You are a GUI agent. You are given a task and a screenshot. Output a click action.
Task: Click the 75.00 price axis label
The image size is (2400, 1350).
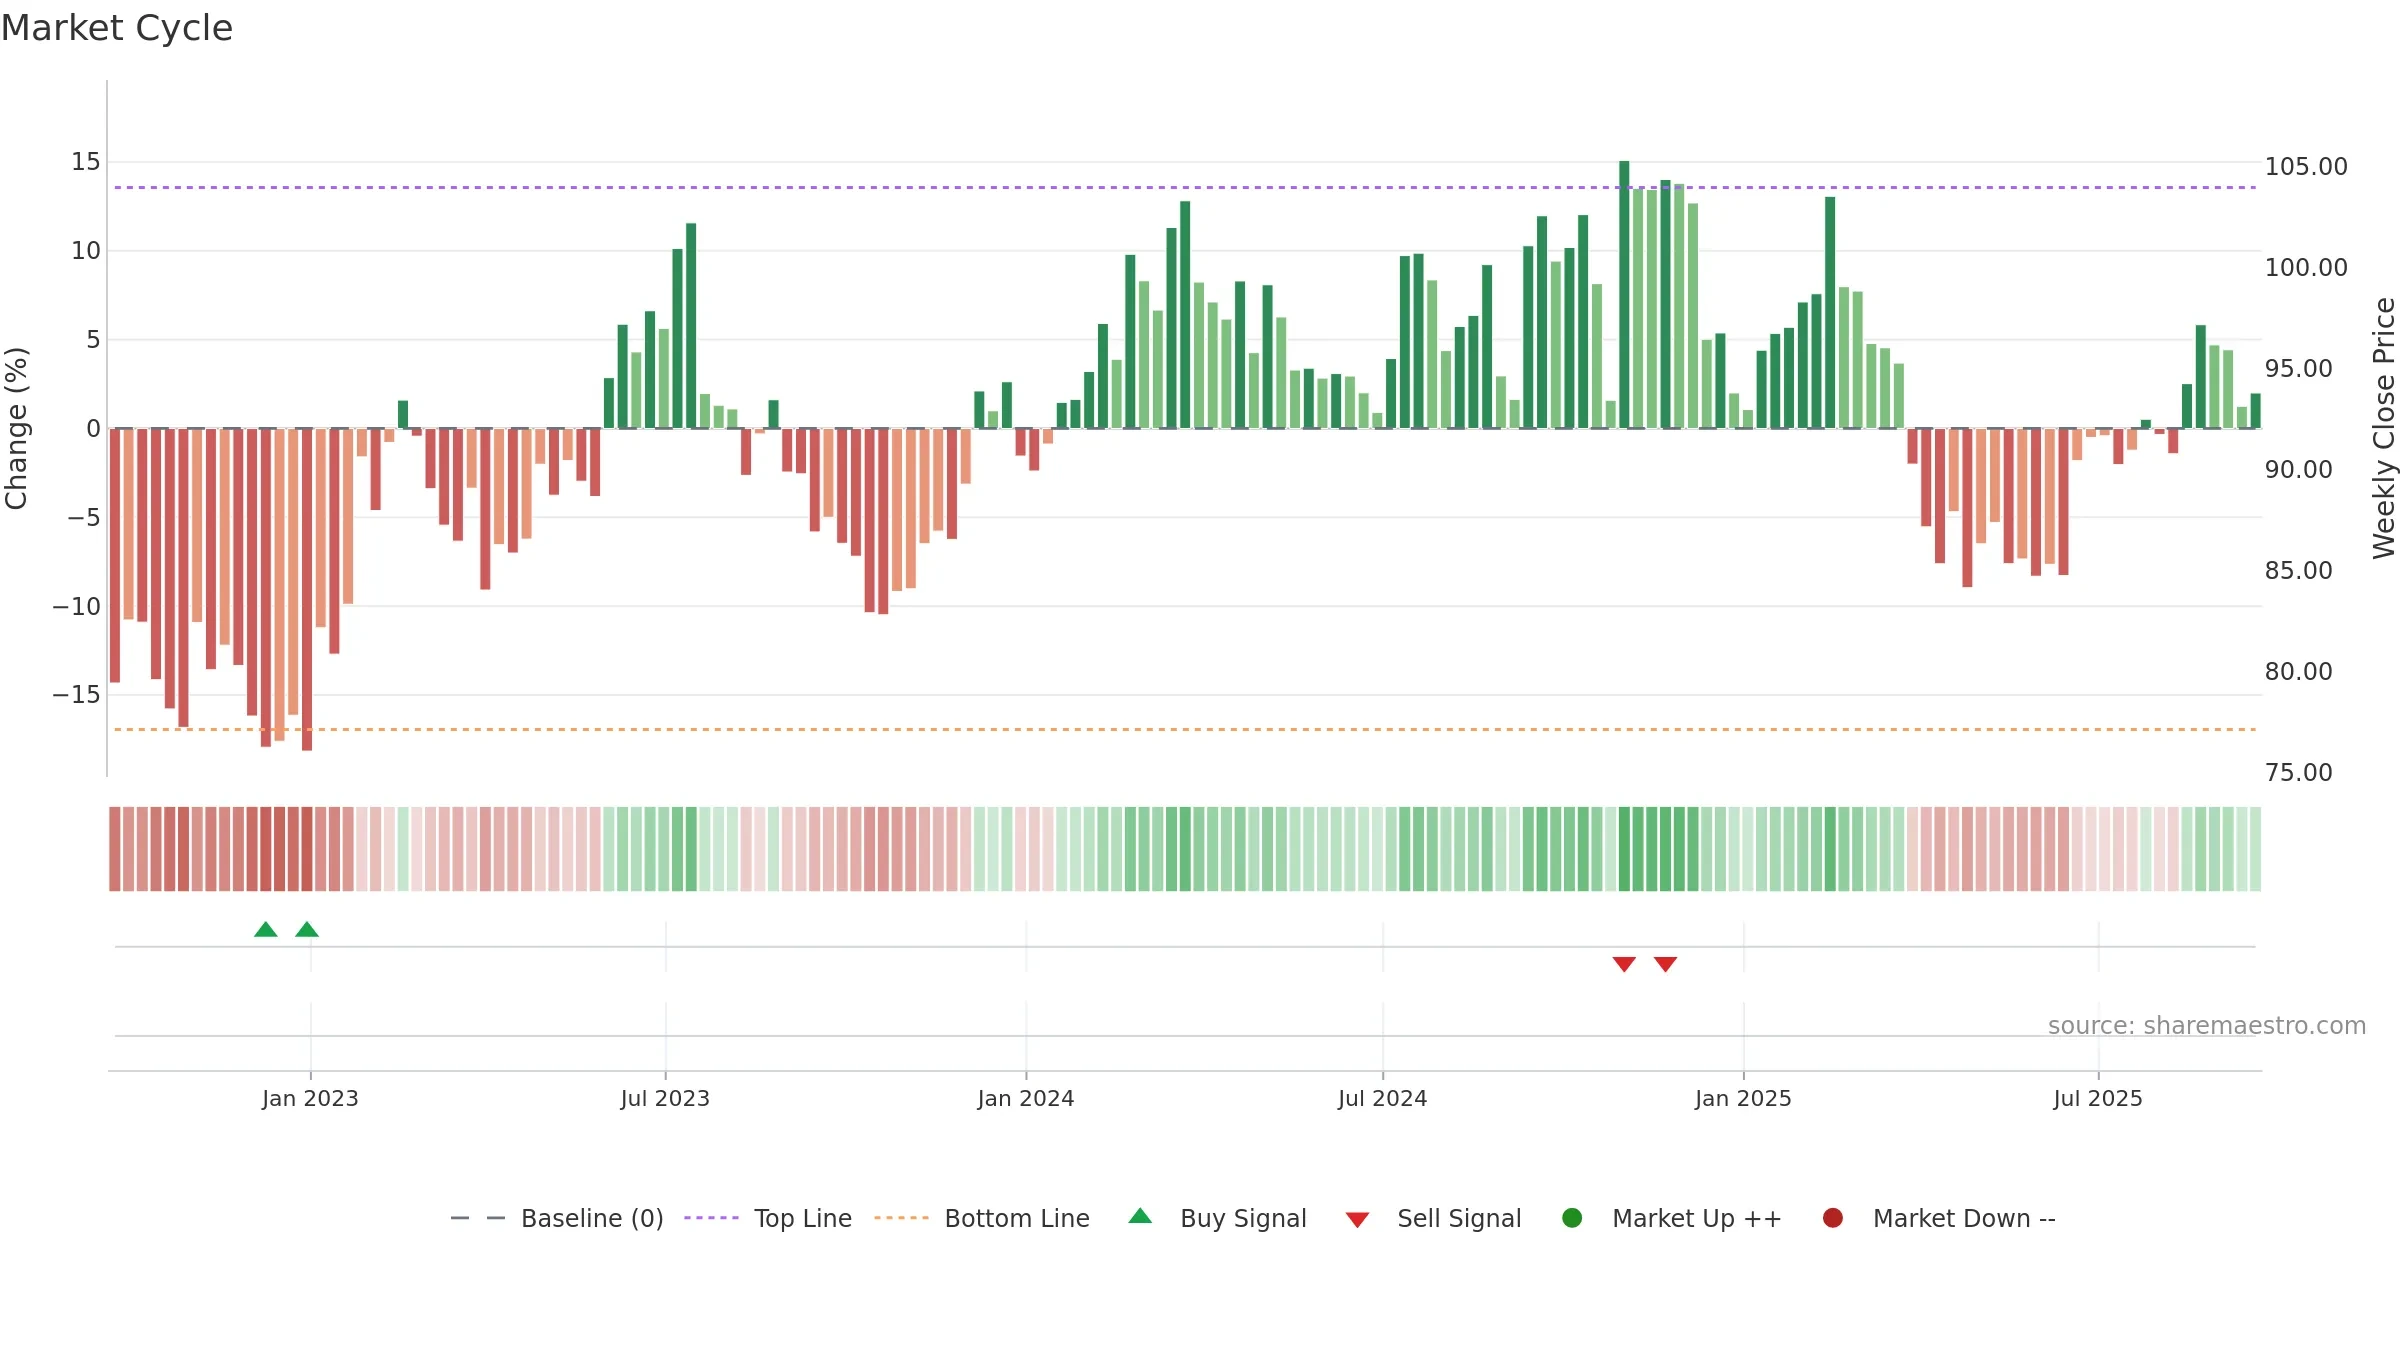click(x=2298, y=772)
